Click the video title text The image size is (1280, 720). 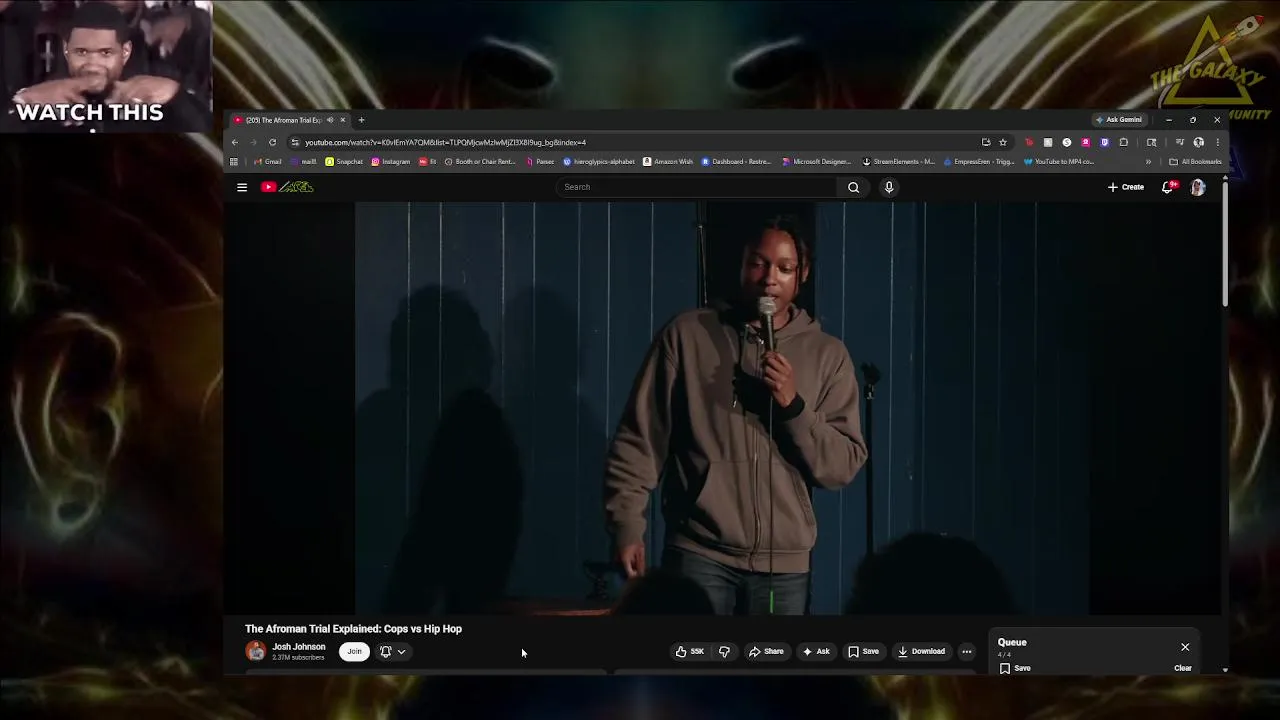tap(353, 629)
